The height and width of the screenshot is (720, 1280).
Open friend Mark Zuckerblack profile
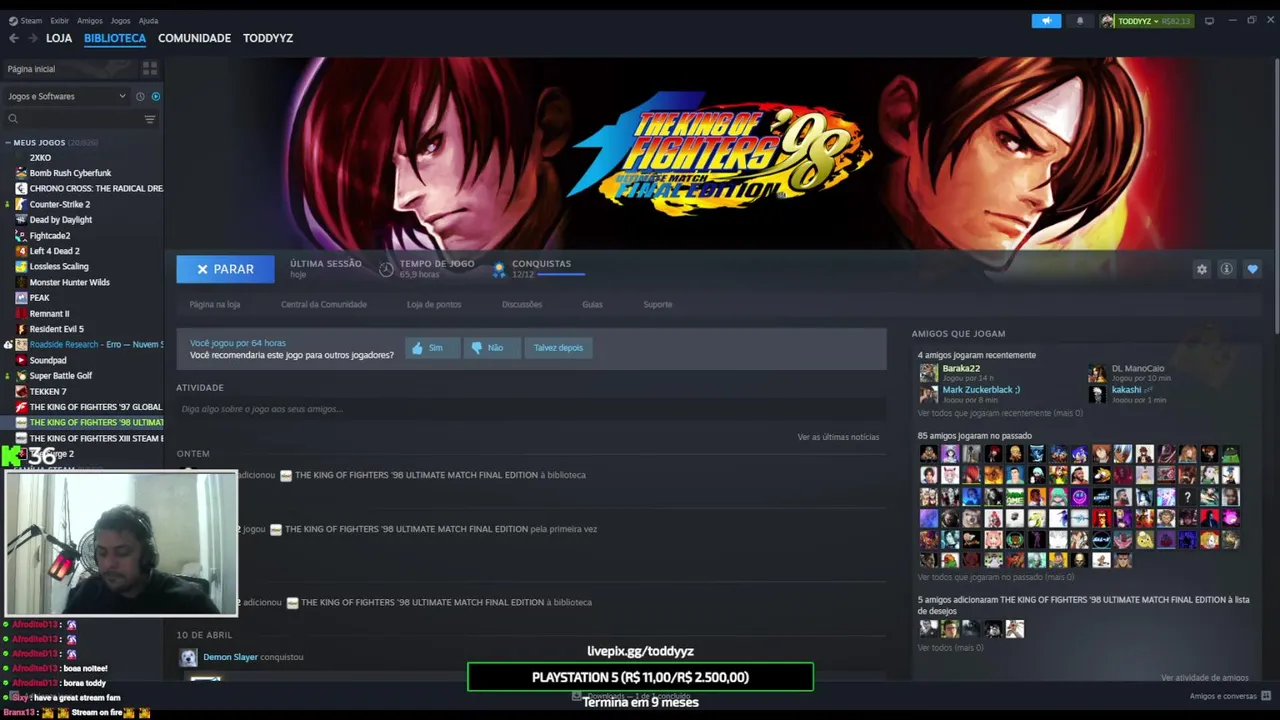(981, 390)
